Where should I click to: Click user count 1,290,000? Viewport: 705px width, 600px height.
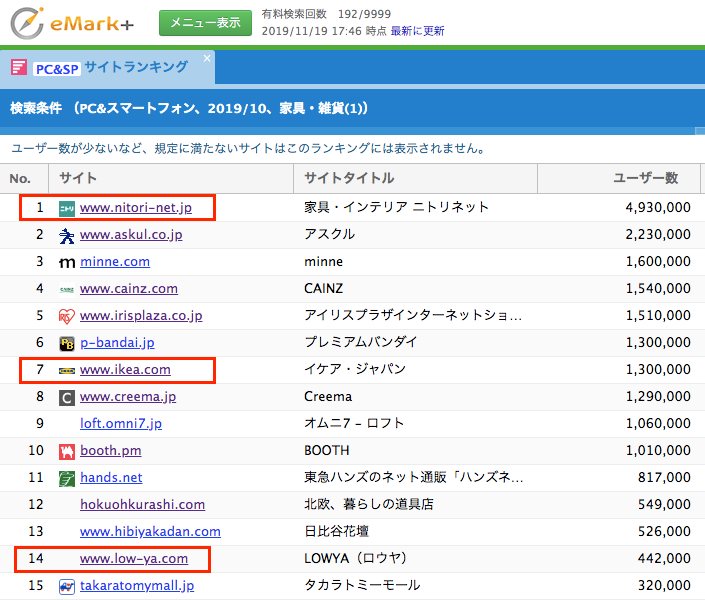point(658,396)
